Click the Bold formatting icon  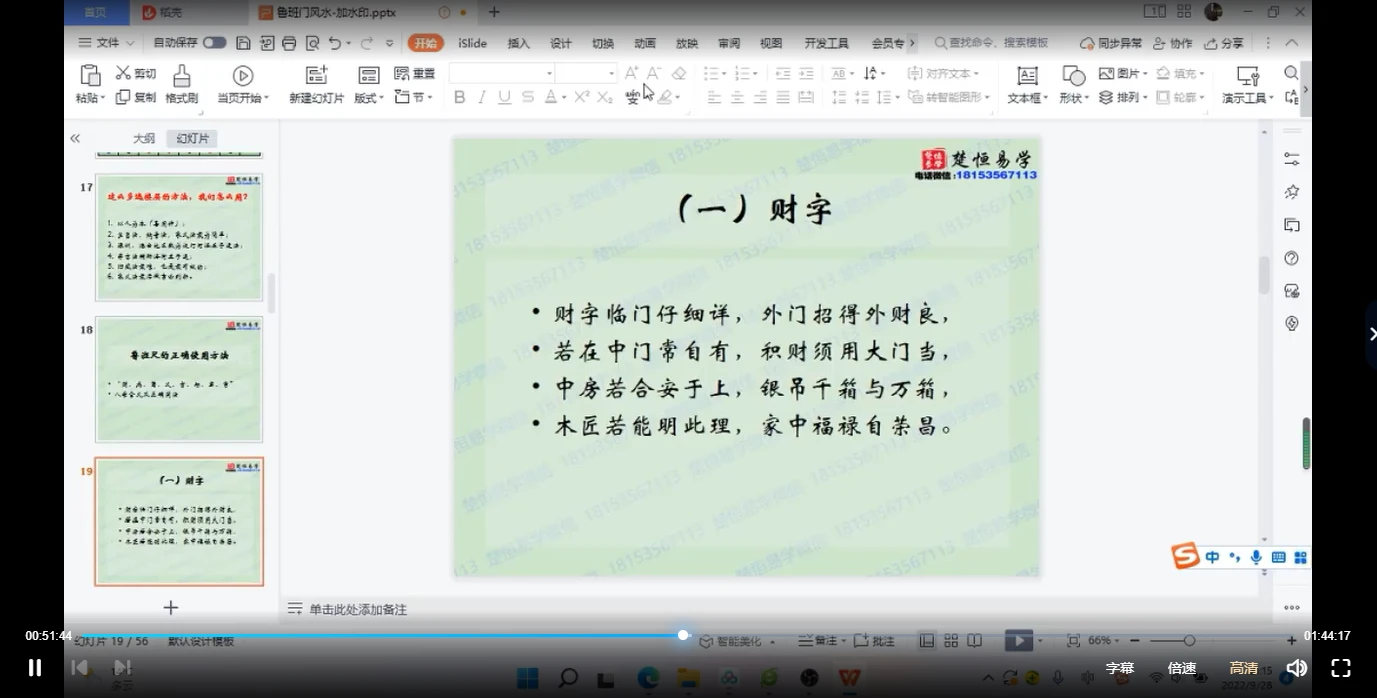click(x=459, y=97)
